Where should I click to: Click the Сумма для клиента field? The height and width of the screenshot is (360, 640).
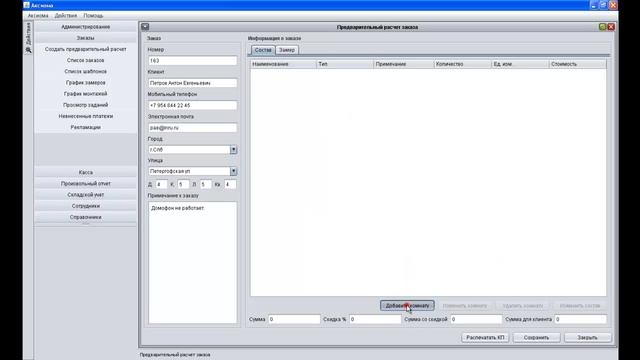[580, 319]
